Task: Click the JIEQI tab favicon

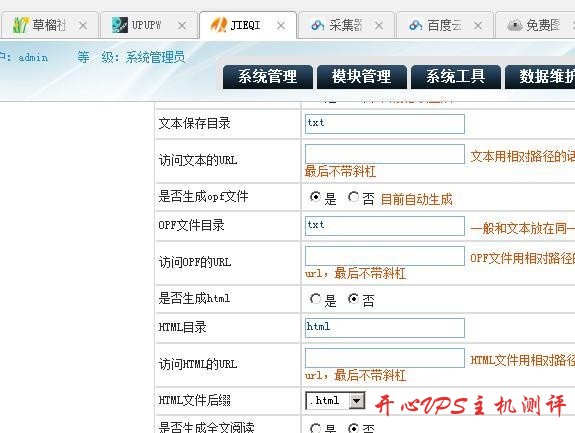Action: point(219,25)
